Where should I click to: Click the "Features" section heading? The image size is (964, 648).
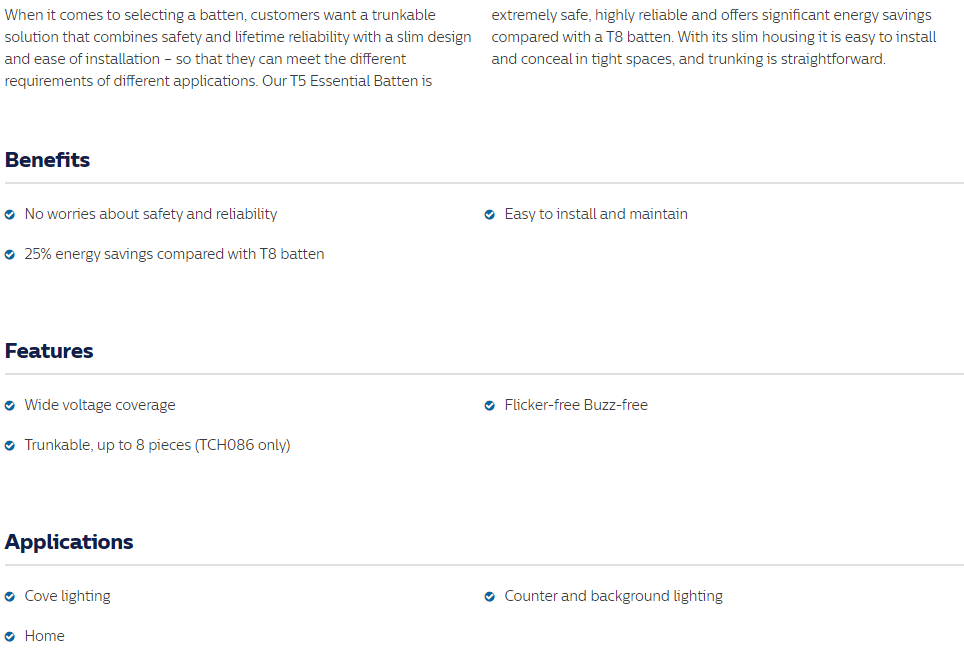coord(49,351)
